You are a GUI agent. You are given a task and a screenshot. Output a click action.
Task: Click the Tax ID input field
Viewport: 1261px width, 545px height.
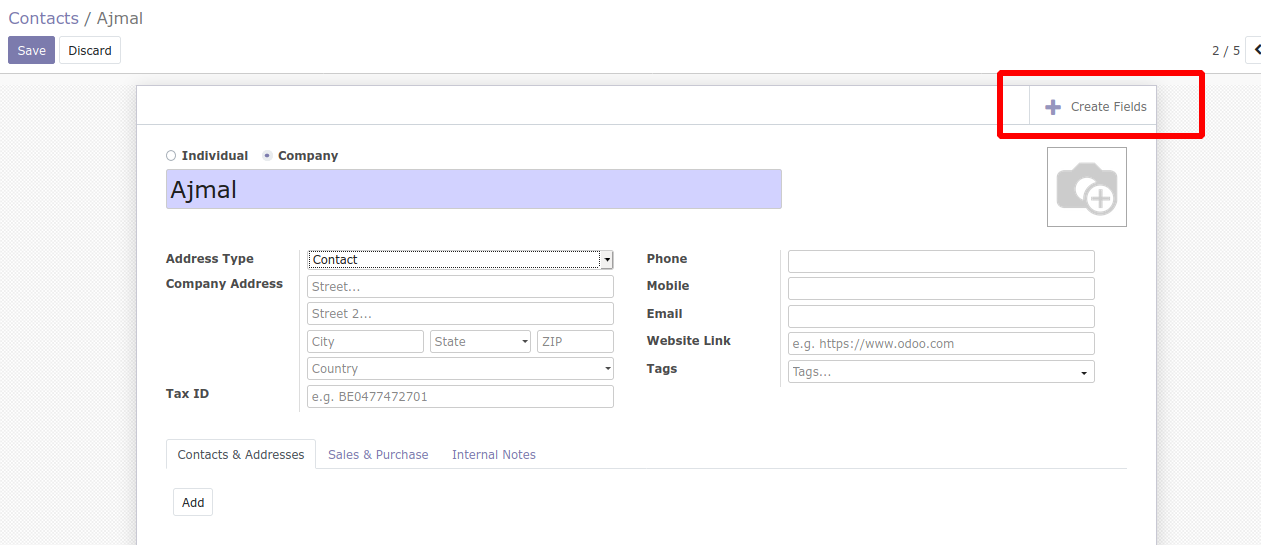(x=460, y=397)
